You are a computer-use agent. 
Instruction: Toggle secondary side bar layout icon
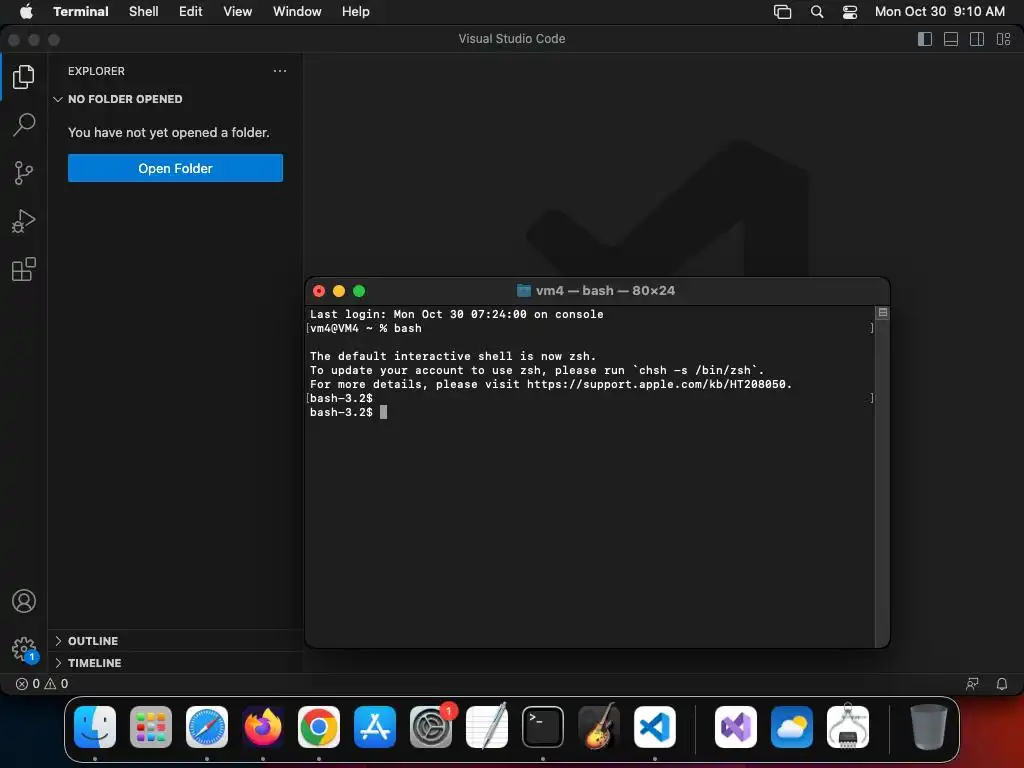pyautogui.click(x=977, y=39)
